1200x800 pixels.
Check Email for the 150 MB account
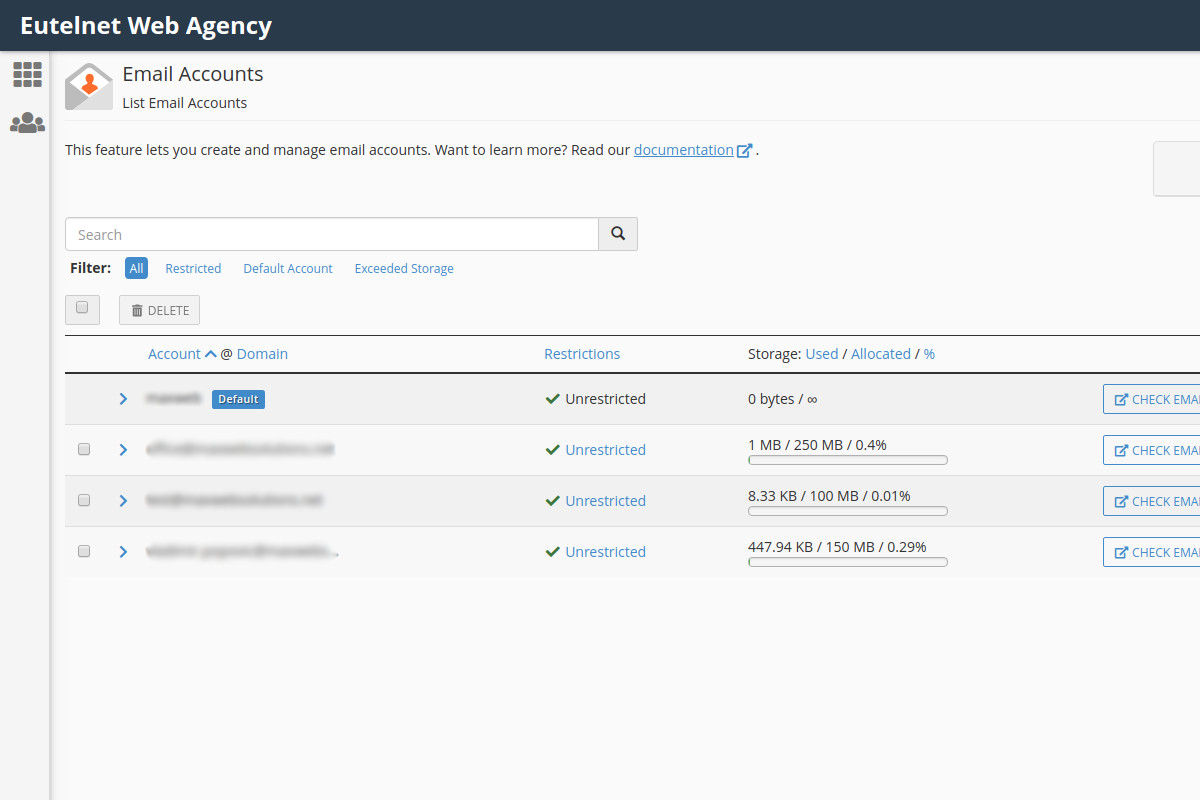pos(1152,552)
